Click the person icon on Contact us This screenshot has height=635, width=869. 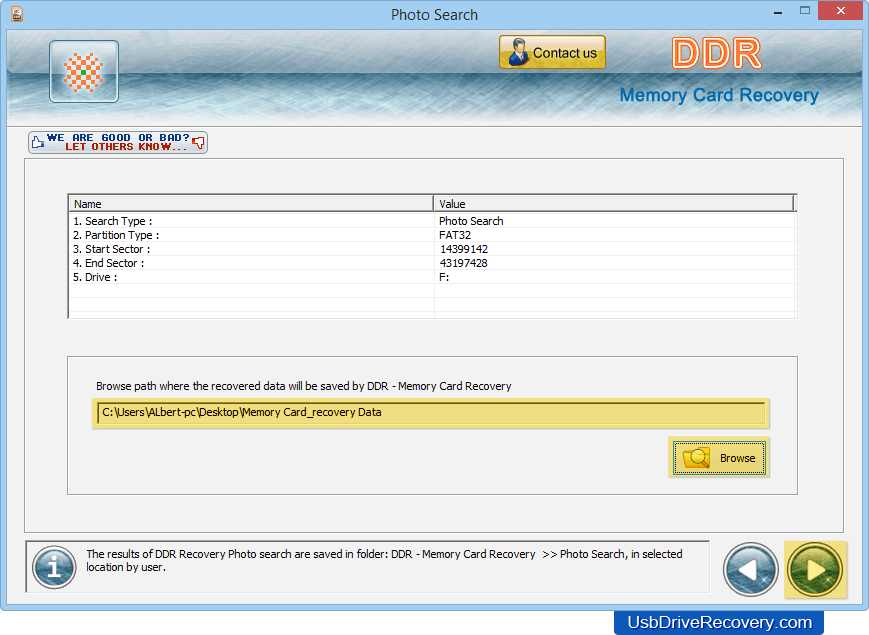[518, 52]
